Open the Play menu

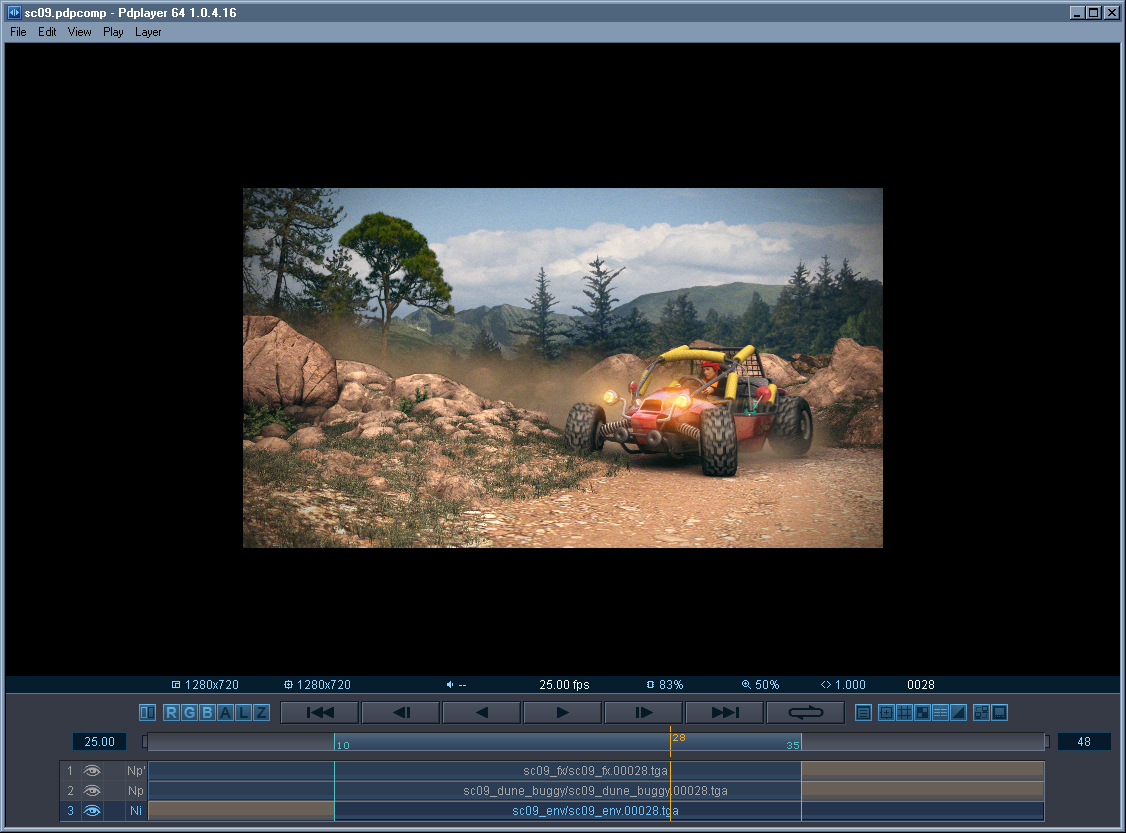point(113,32)
